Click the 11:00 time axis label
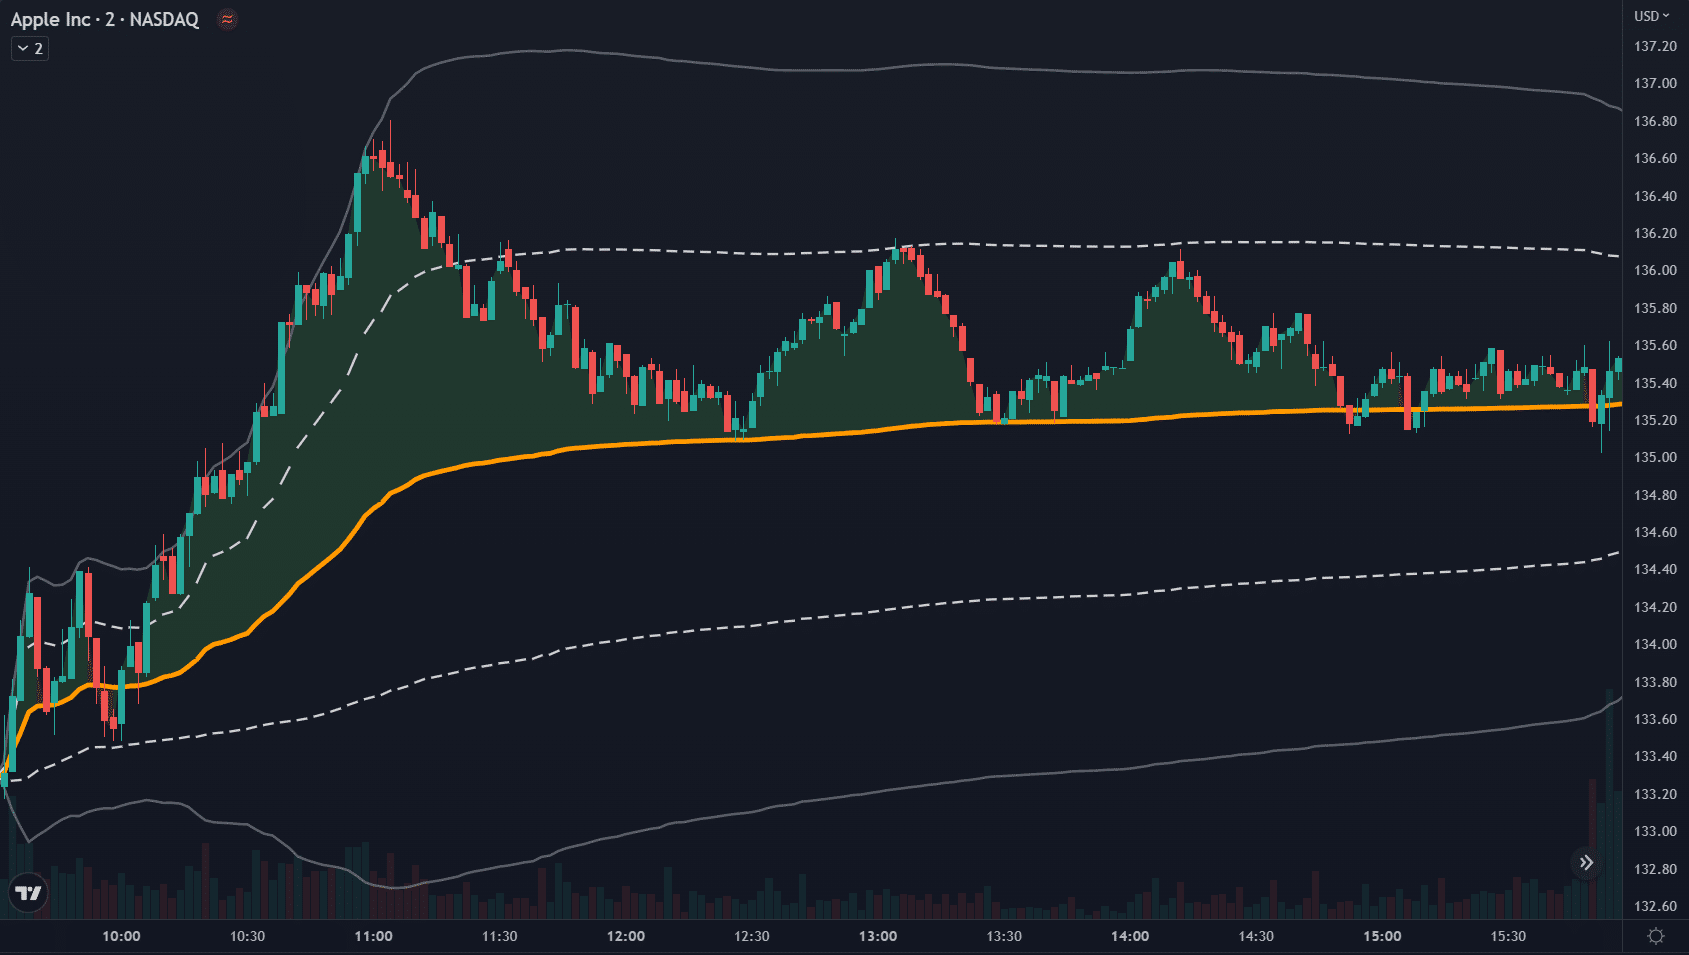Image resolution: width=1689 pixels, height=955 pixels. pos(373,936)
